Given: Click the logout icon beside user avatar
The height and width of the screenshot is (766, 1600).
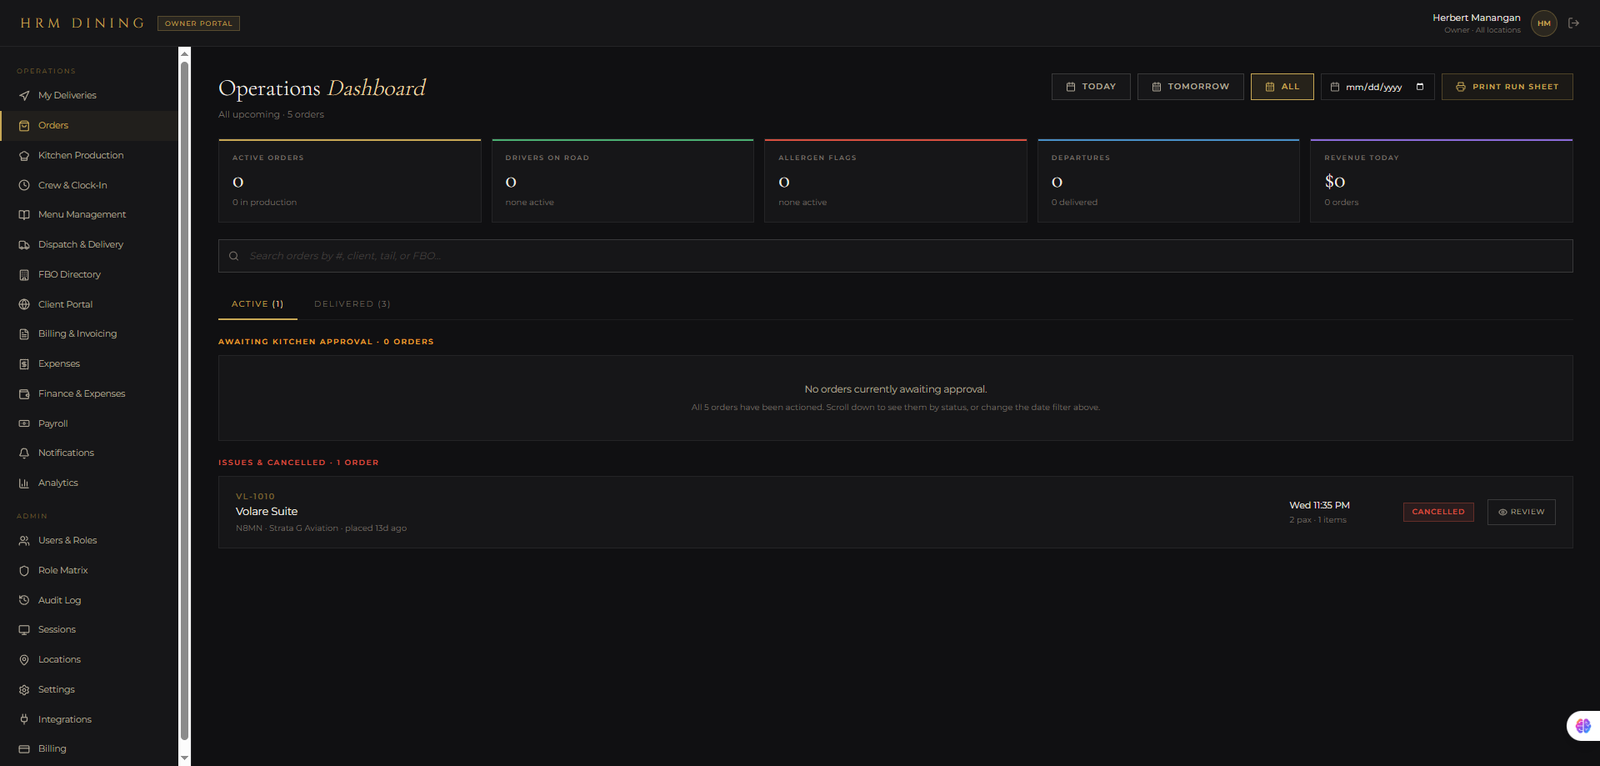Looking at the screenshot, I should [x=1574, y=23].
